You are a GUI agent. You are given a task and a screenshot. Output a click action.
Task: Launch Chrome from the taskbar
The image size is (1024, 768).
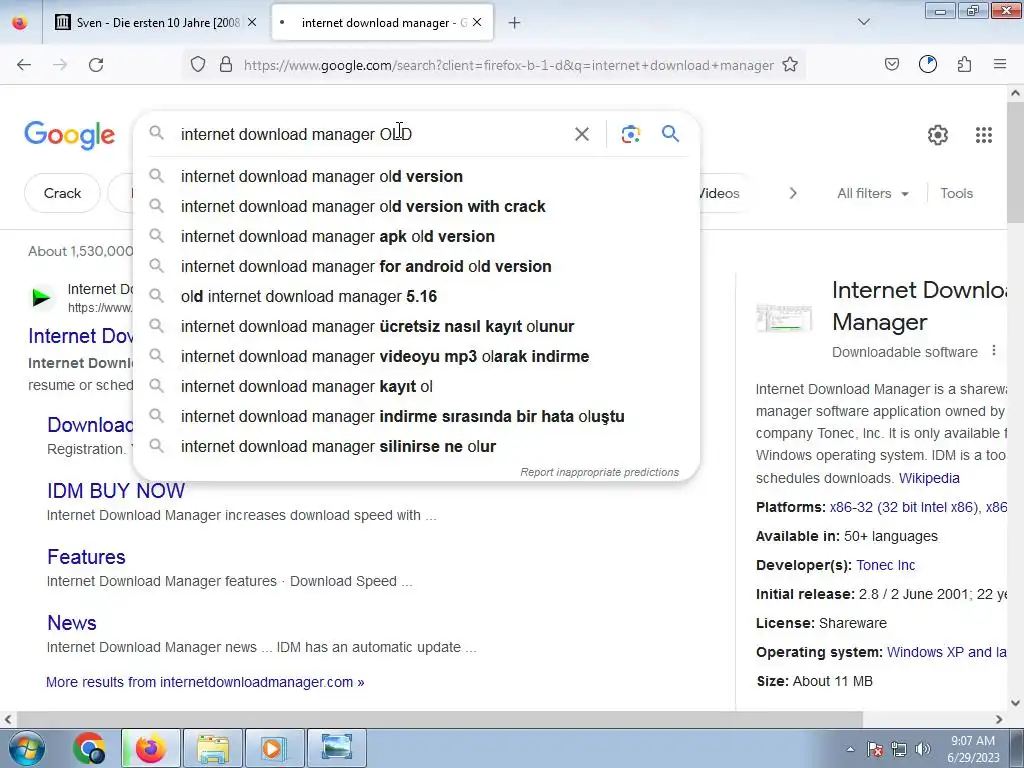click(x=89, y=748)
